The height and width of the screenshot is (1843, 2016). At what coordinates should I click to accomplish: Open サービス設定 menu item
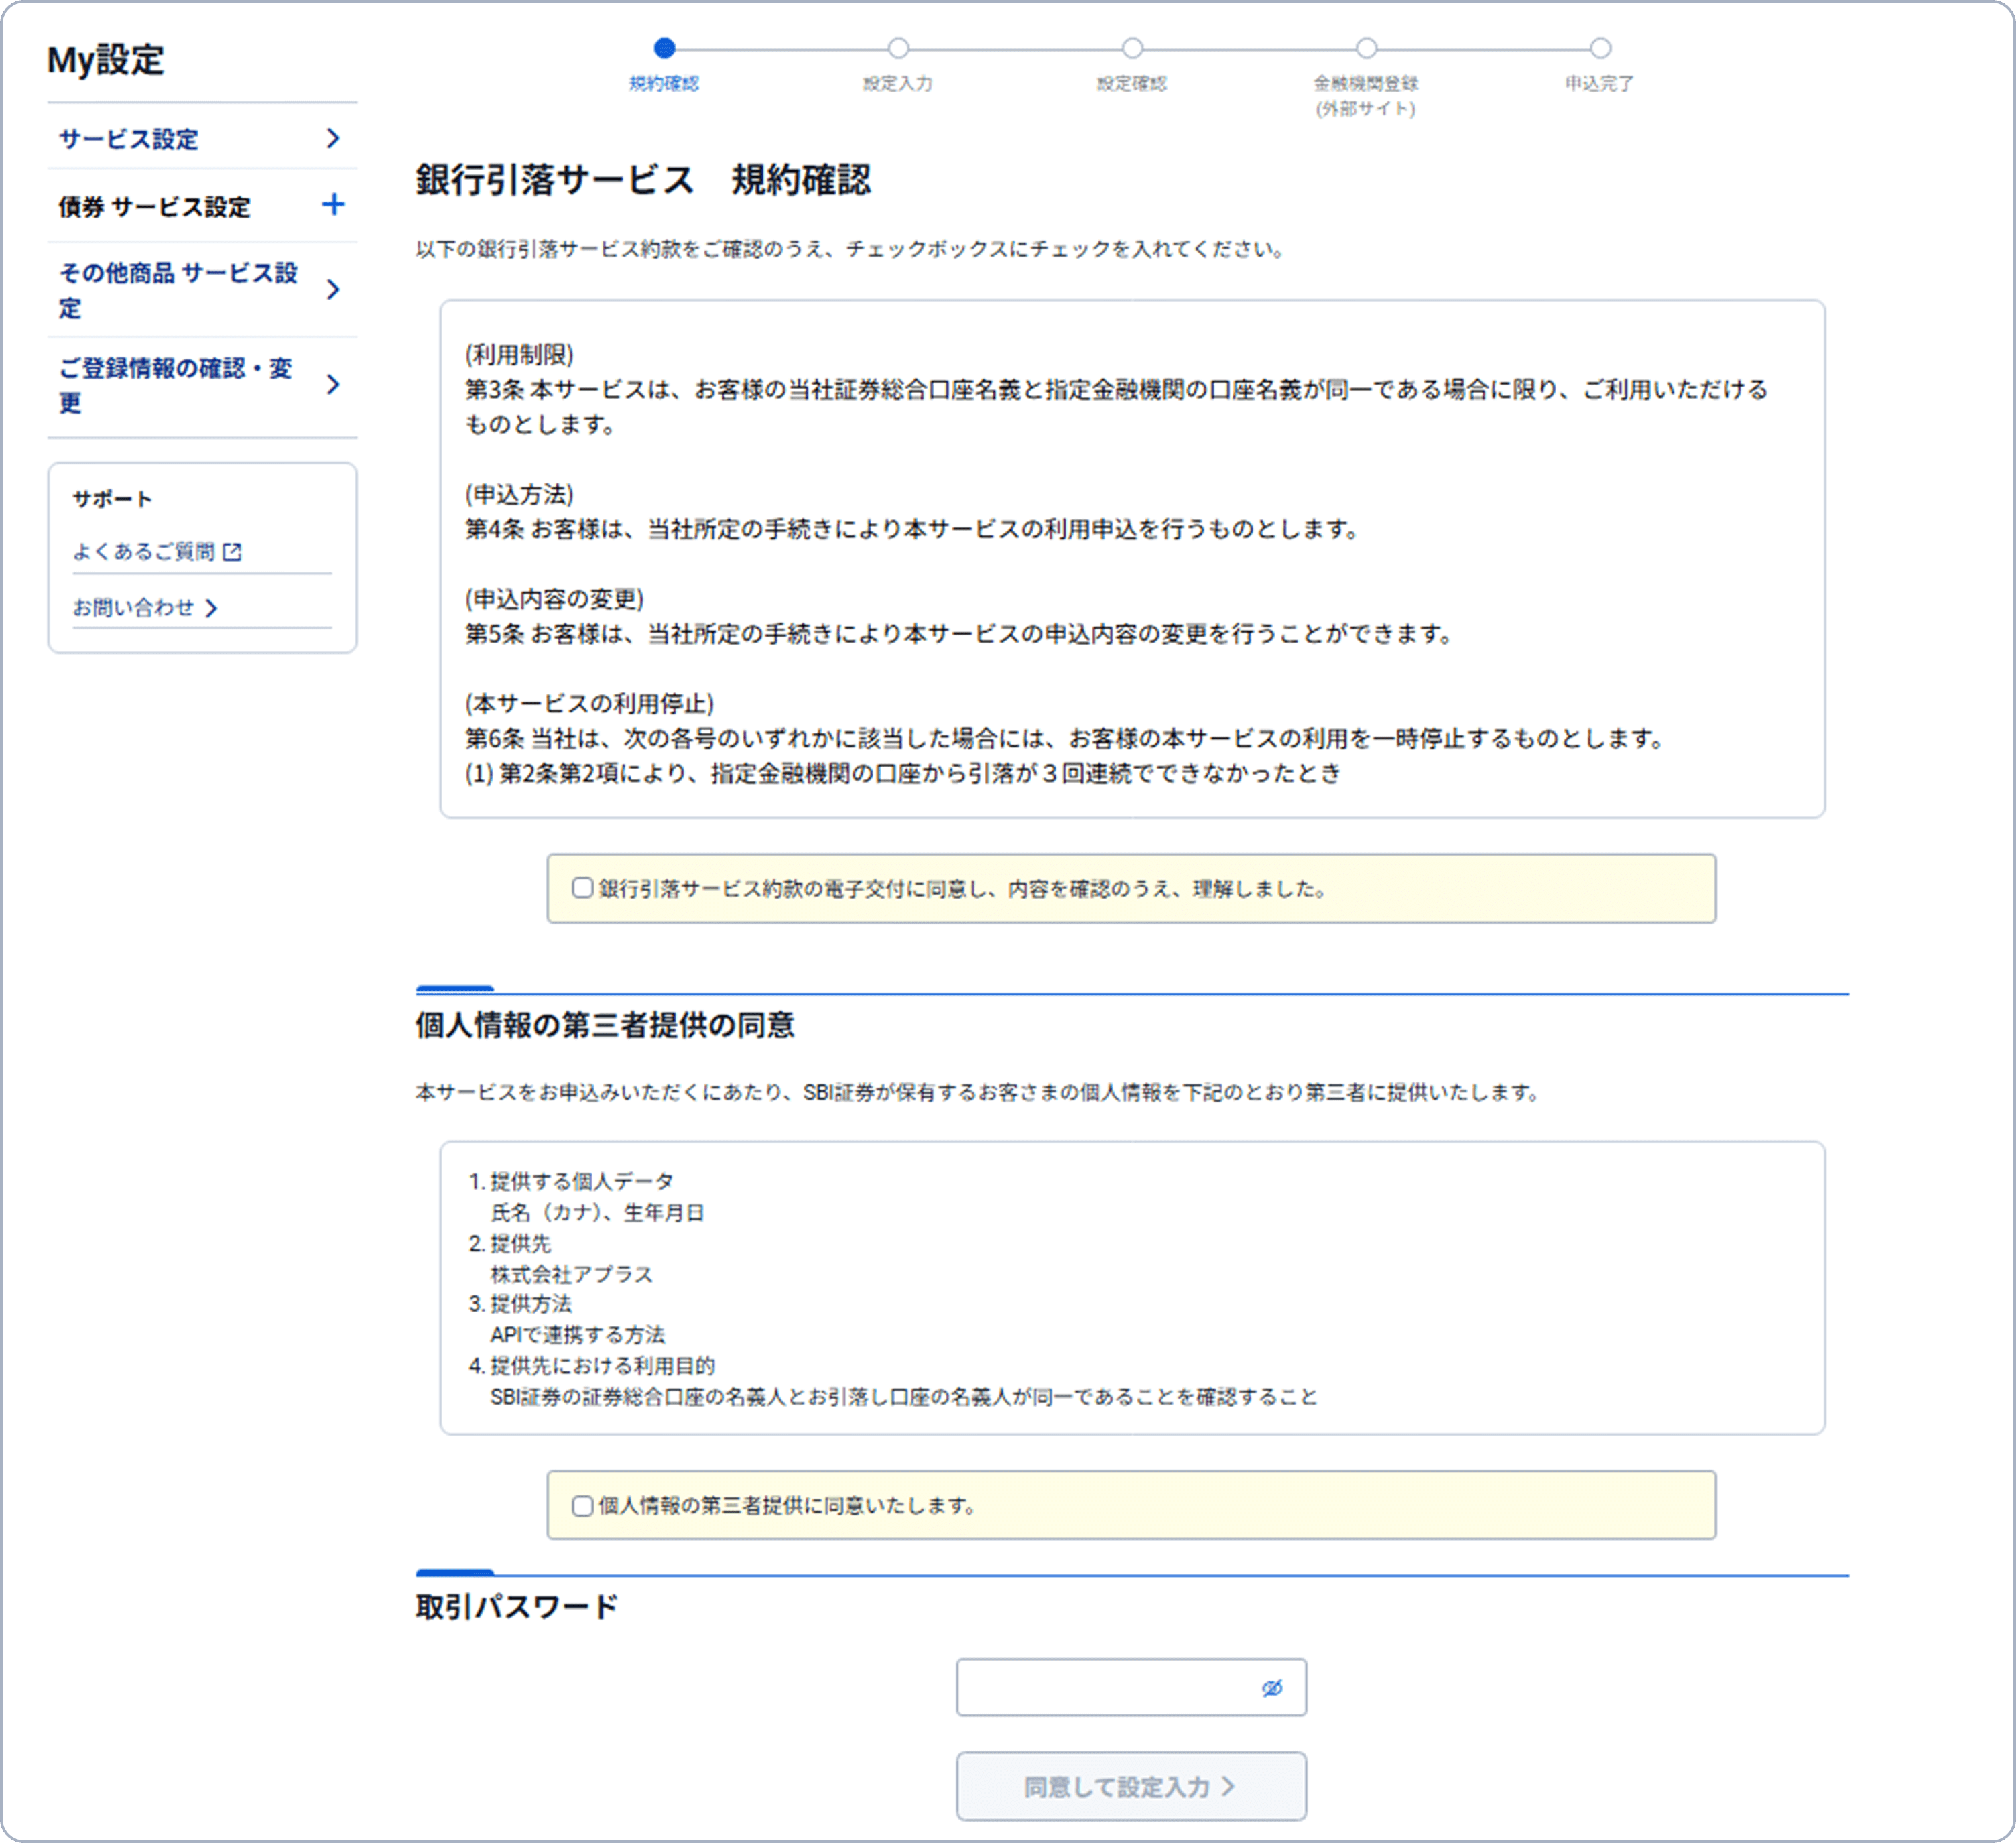pos(129,139)
